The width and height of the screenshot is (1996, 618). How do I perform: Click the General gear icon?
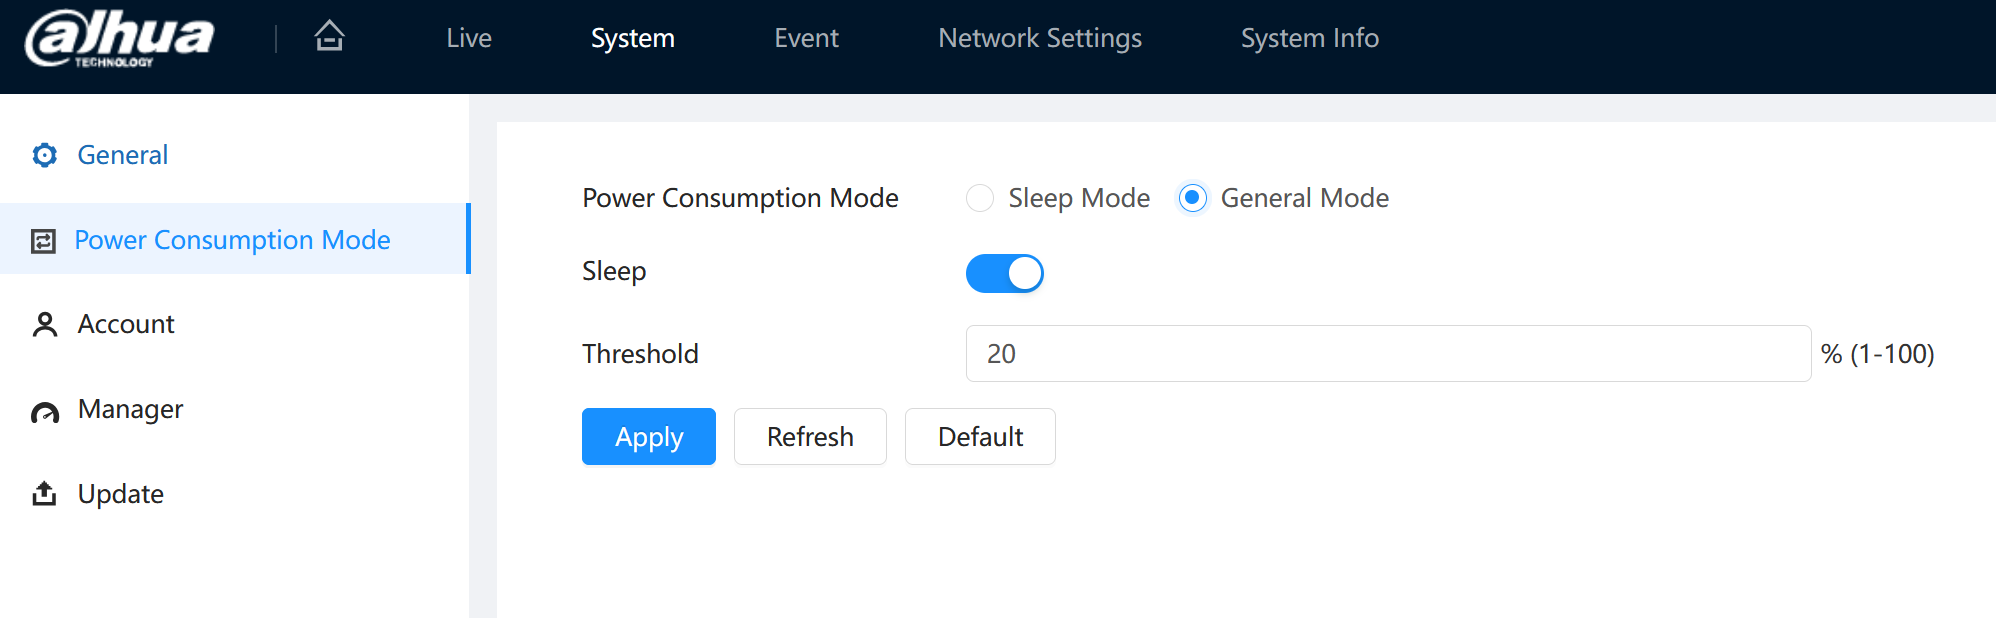pyautogui.click(x=44, y=155)
